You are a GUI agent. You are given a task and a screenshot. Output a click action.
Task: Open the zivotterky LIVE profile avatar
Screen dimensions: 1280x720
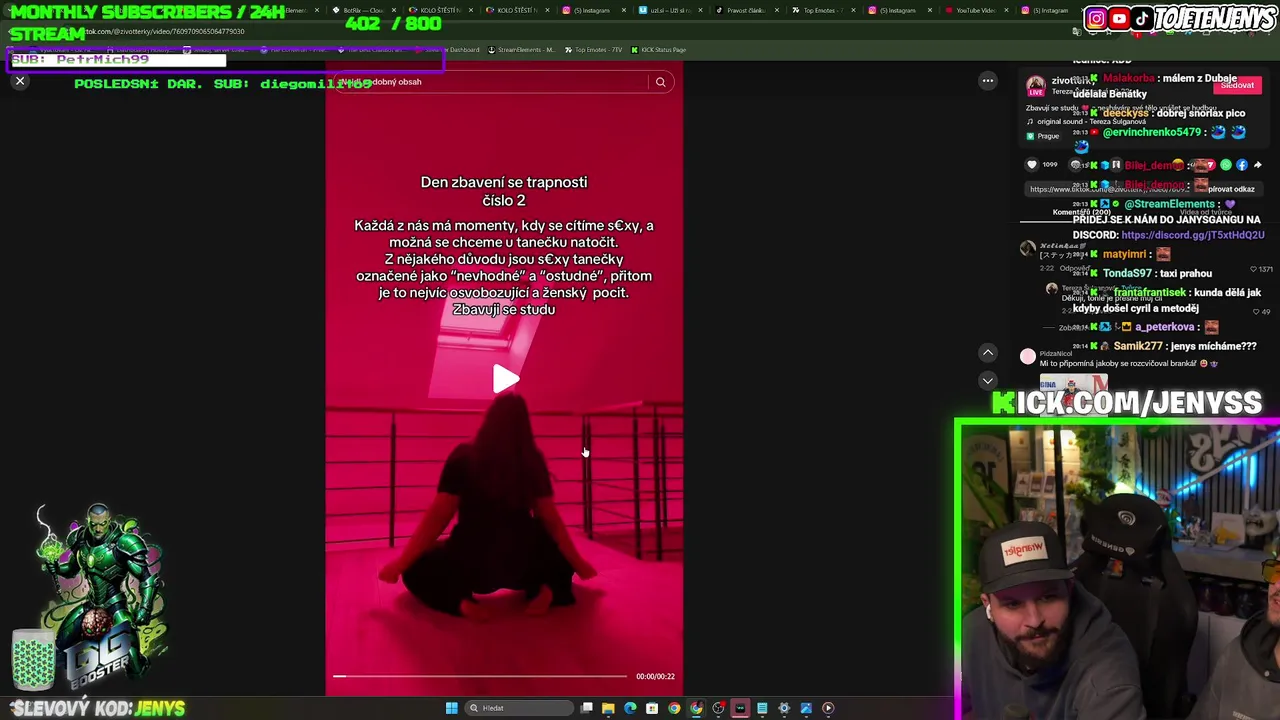[1036, 86]
